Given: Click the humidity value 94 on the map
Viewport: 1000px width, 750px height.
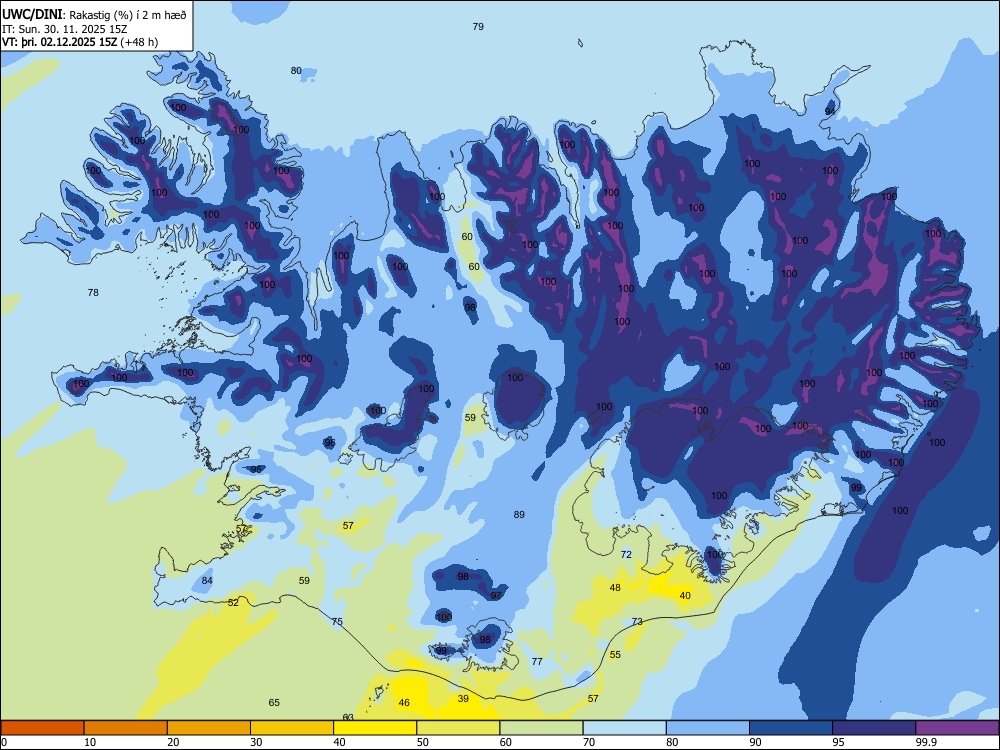Looking at the screenshot, I should click(830, 111).
